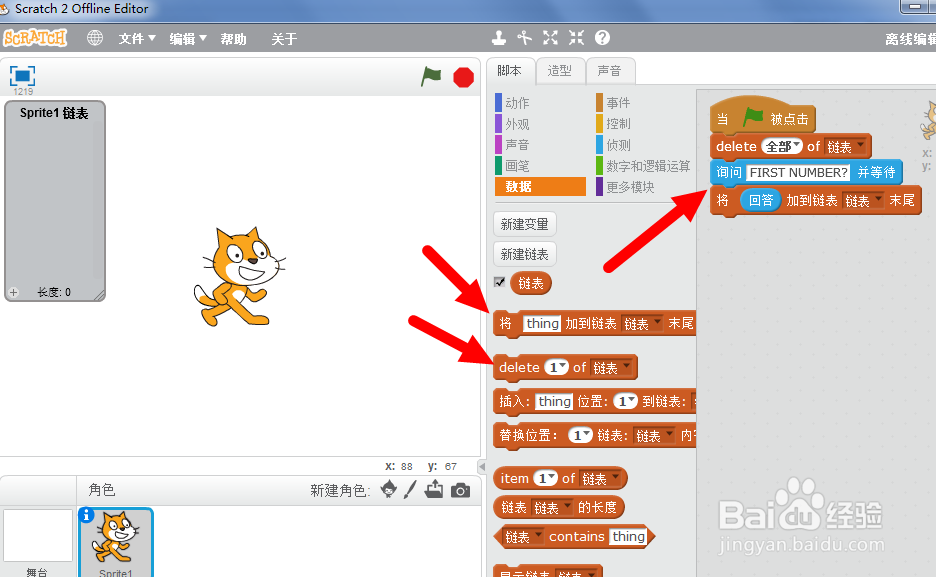Screen dimensions: 936x577
Task: Select the Duplicate stamp tool
Action: click(x=498, y=38)
